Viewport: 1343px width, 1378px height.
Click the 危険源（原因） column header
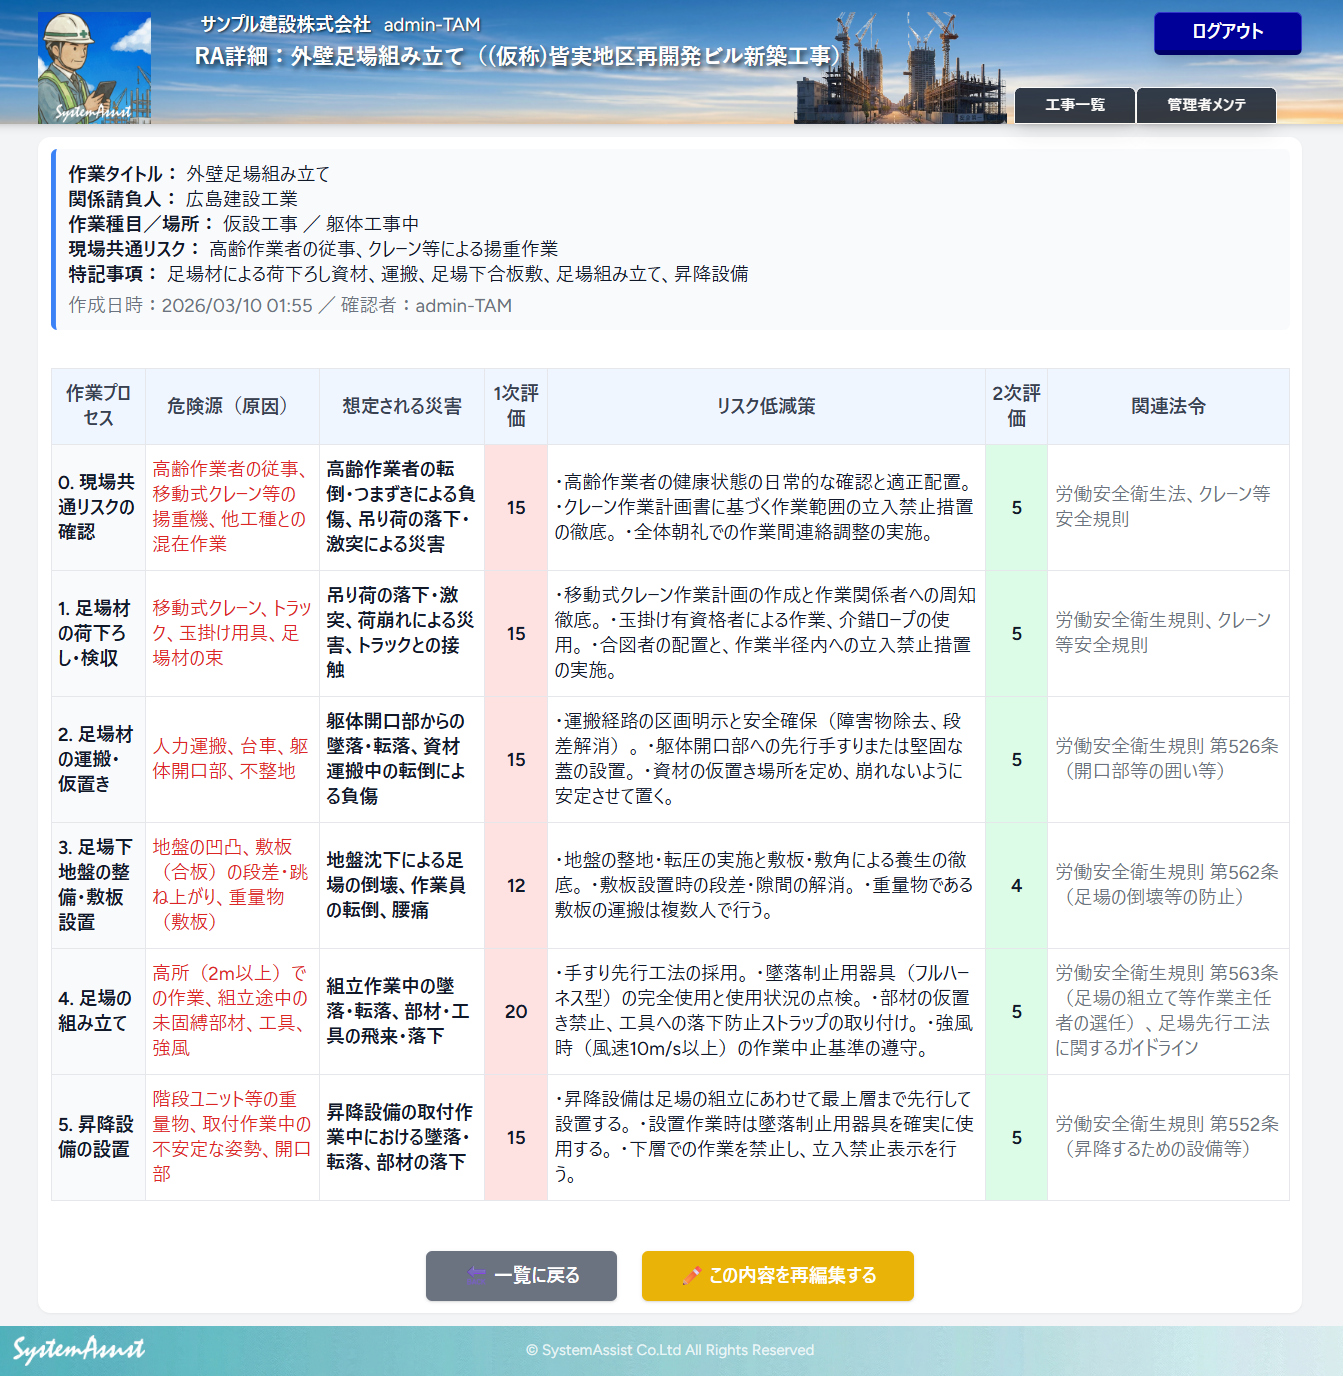point(231,406)
